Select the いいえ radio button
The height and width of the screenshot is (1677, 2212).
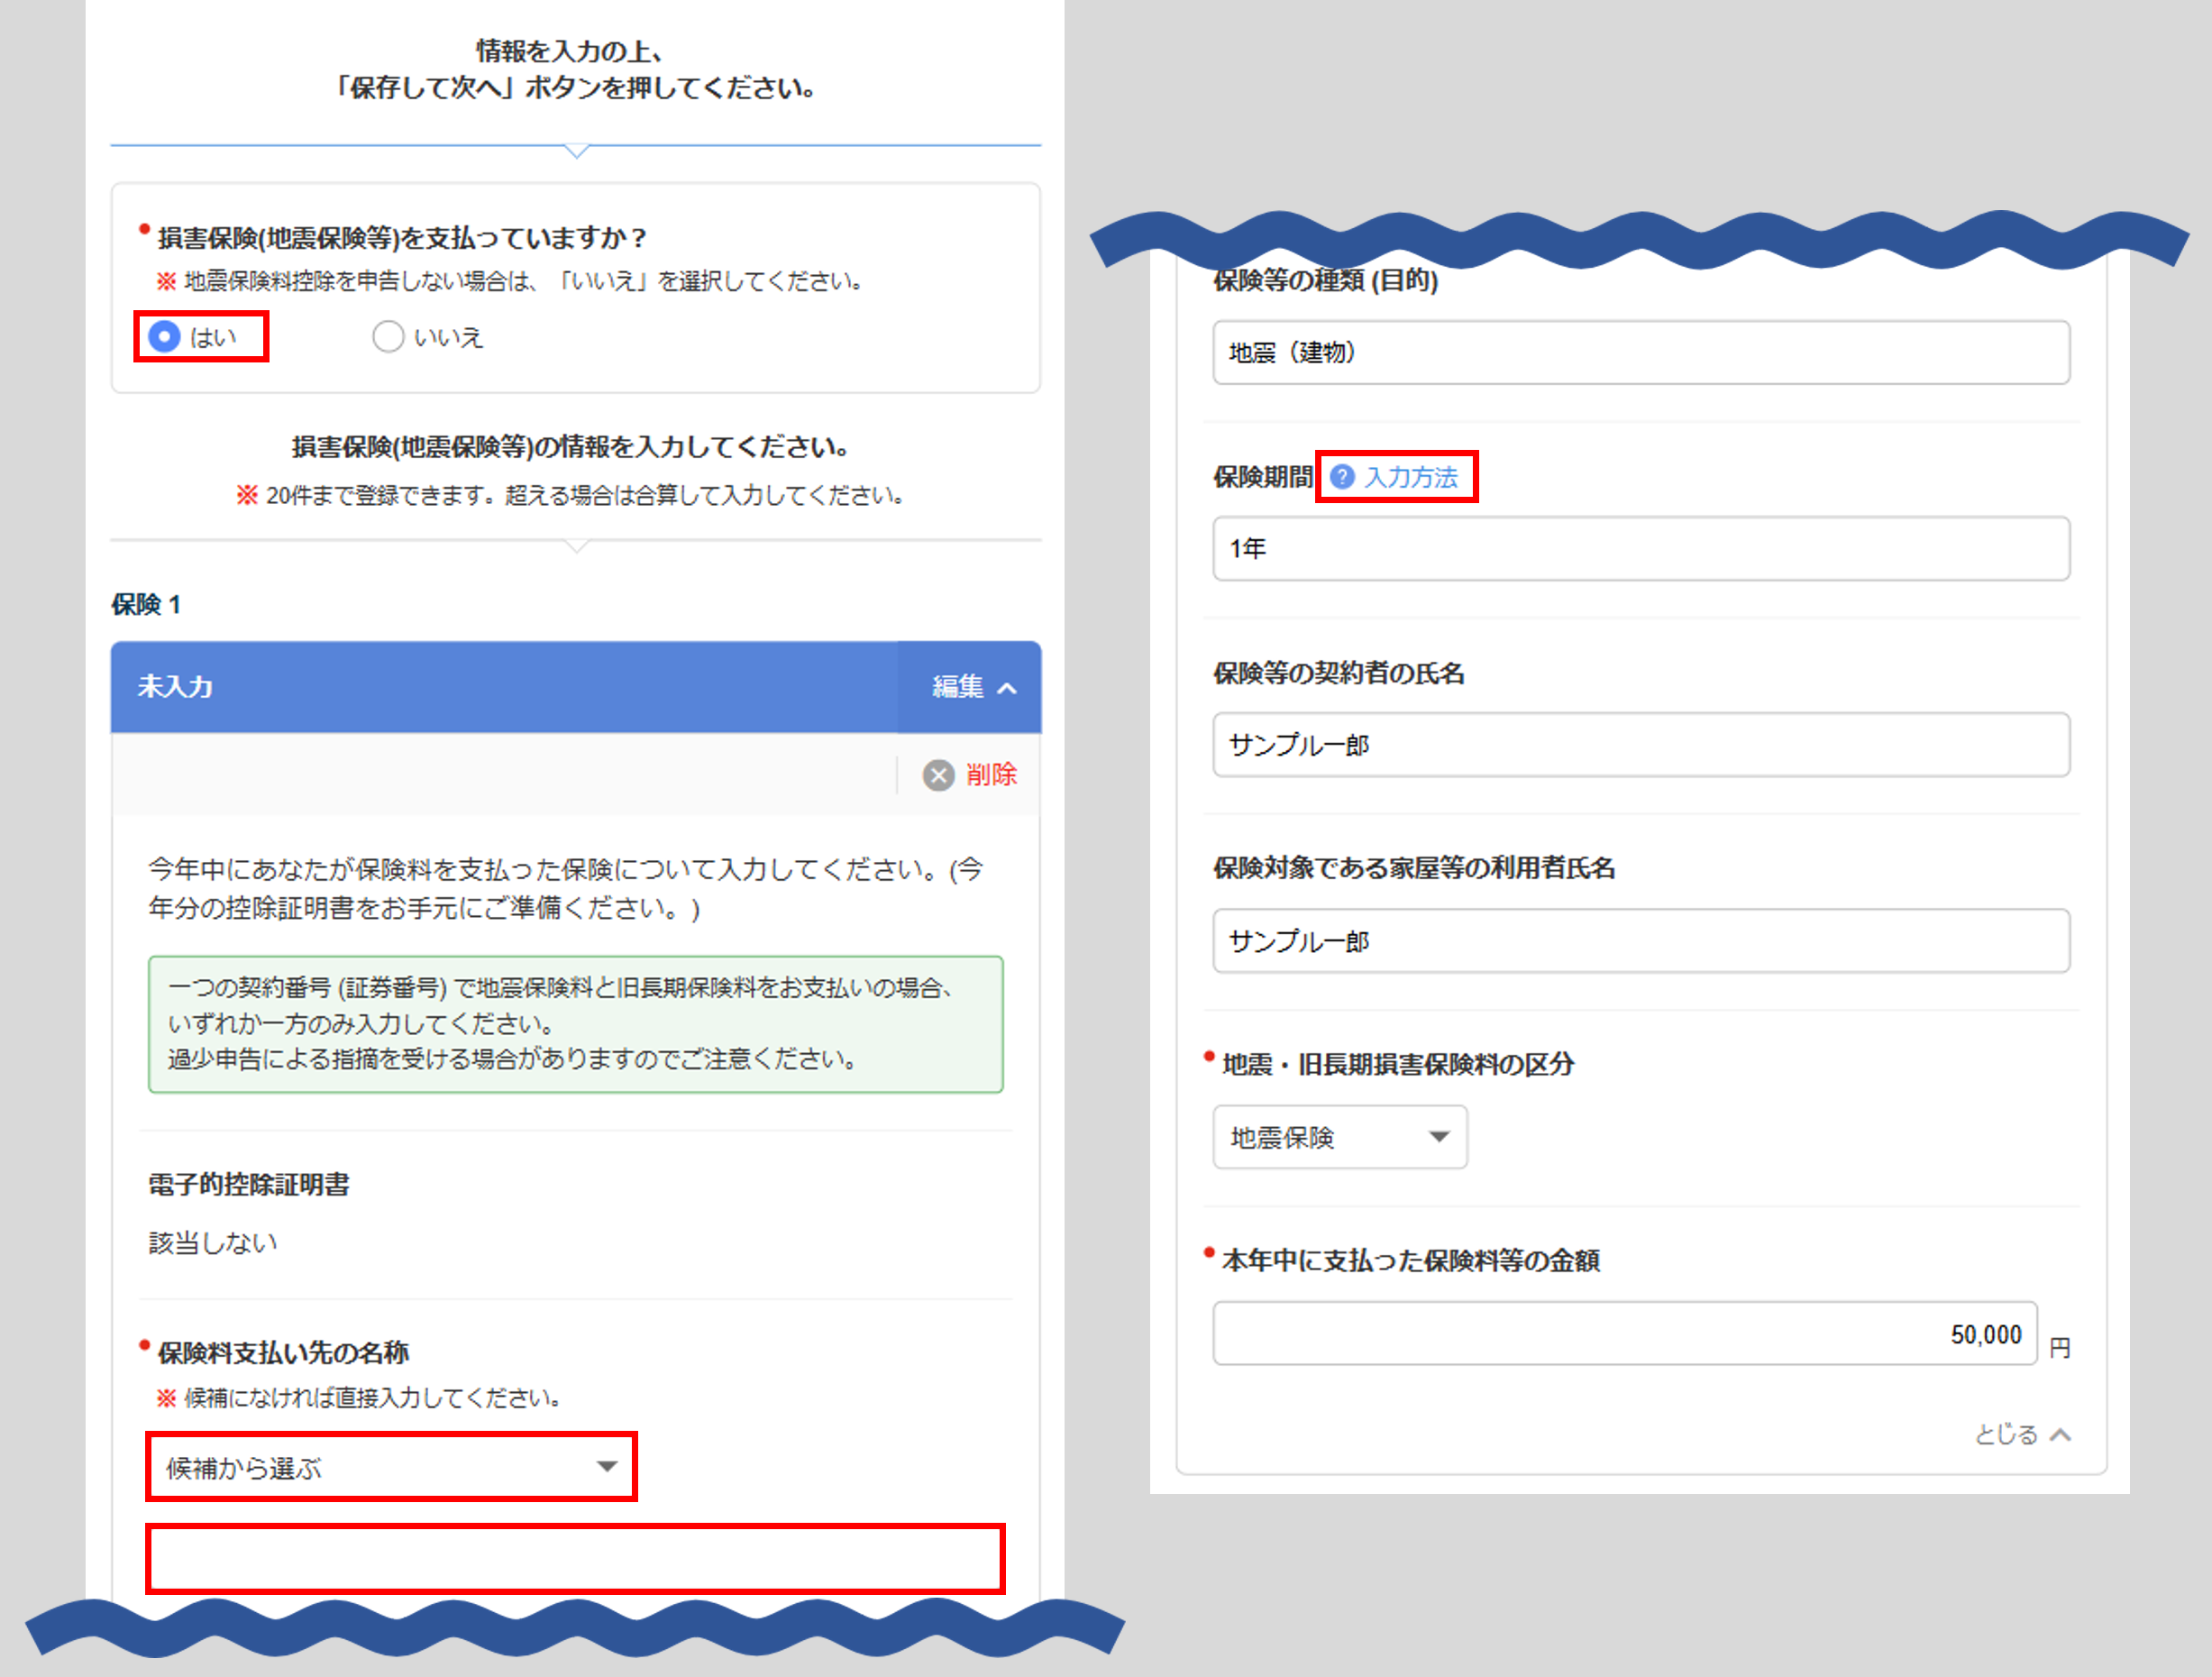[388, 337]
